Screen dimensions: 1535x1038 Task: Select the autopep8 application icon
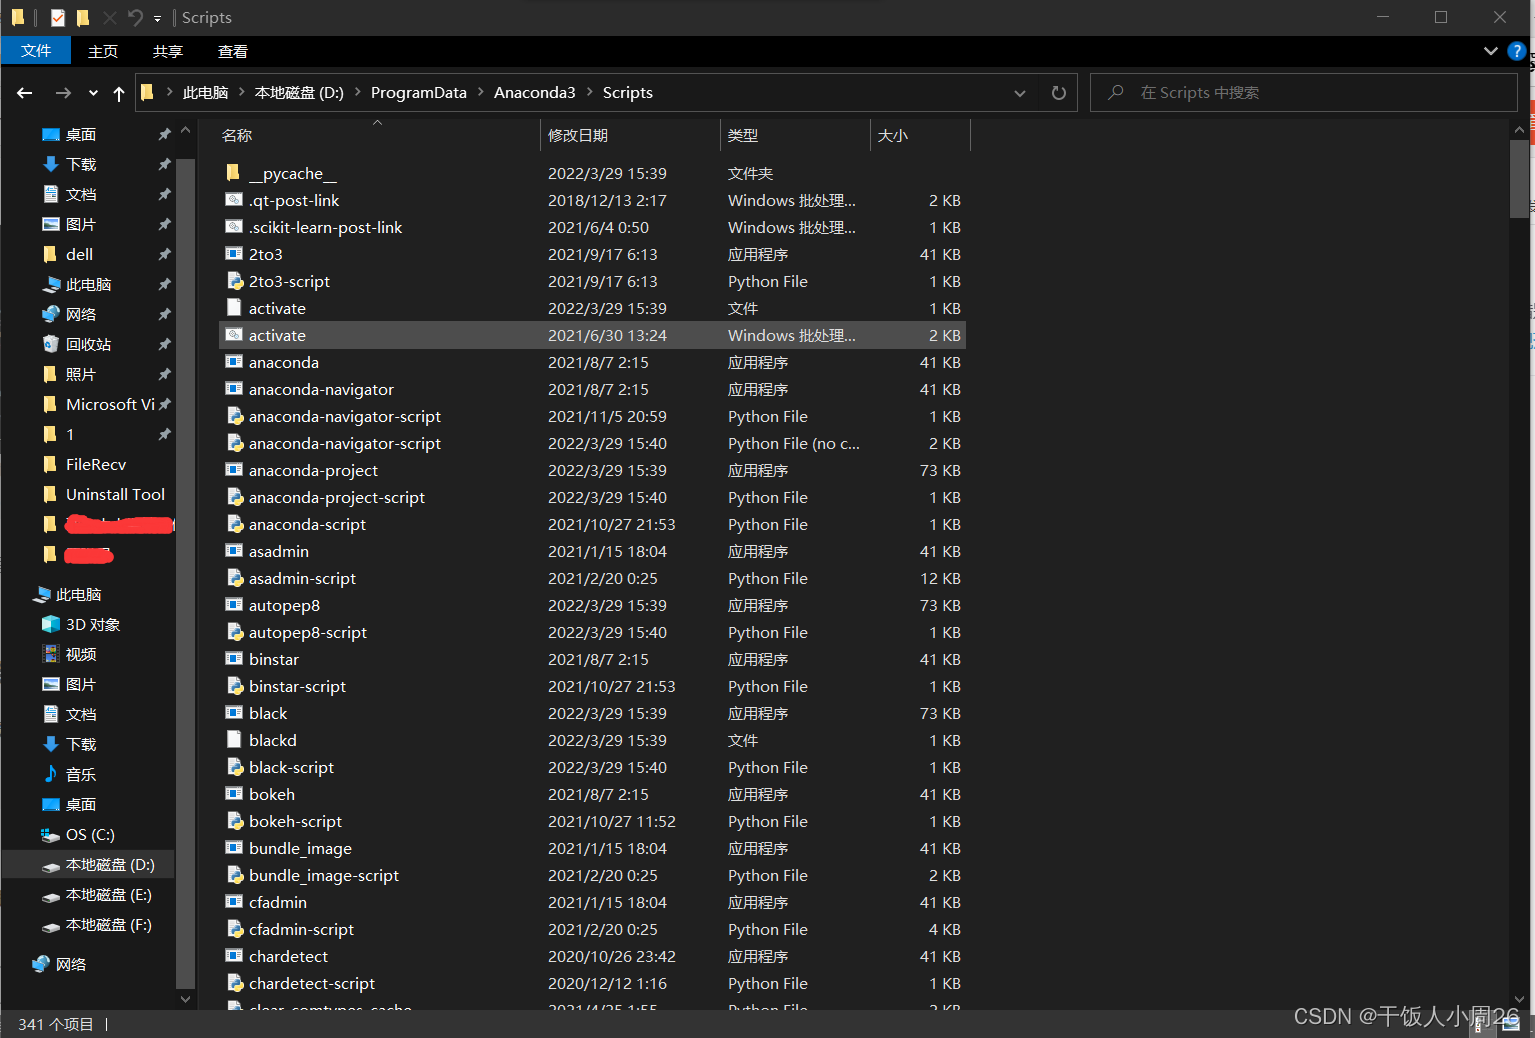pyautogui.click(x=234, y=605)
